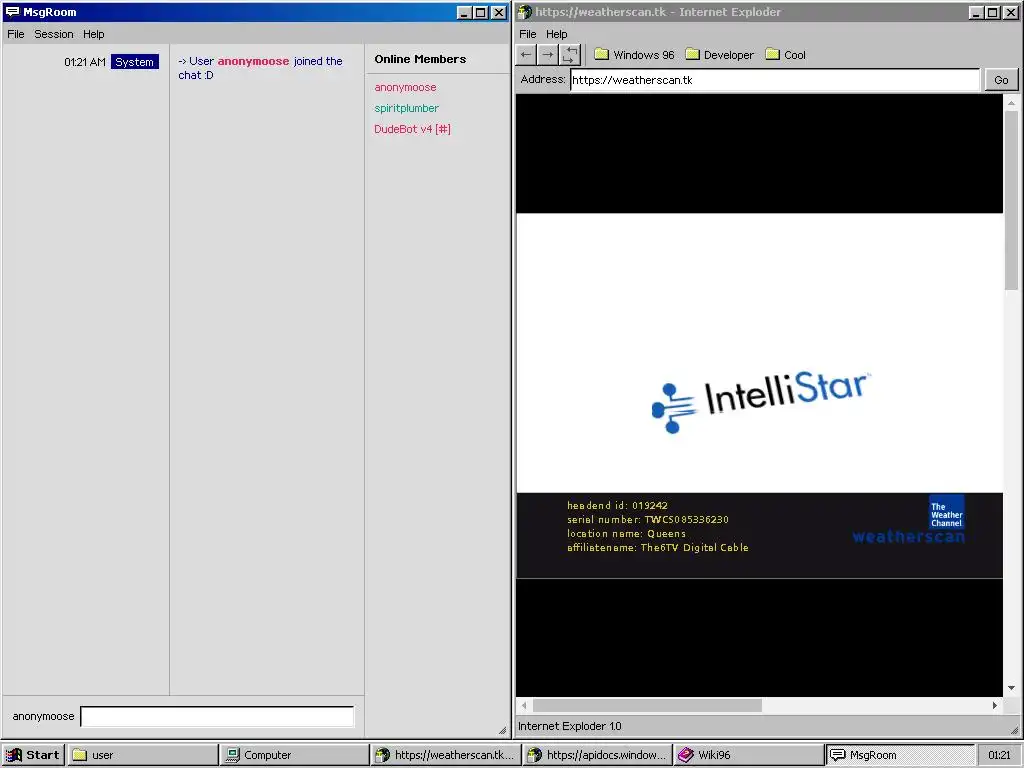This screenshot has width=1024, height=768.
Task: Switch to the weatherscan.tk taskbar item
Action: (x=445, y=755)
